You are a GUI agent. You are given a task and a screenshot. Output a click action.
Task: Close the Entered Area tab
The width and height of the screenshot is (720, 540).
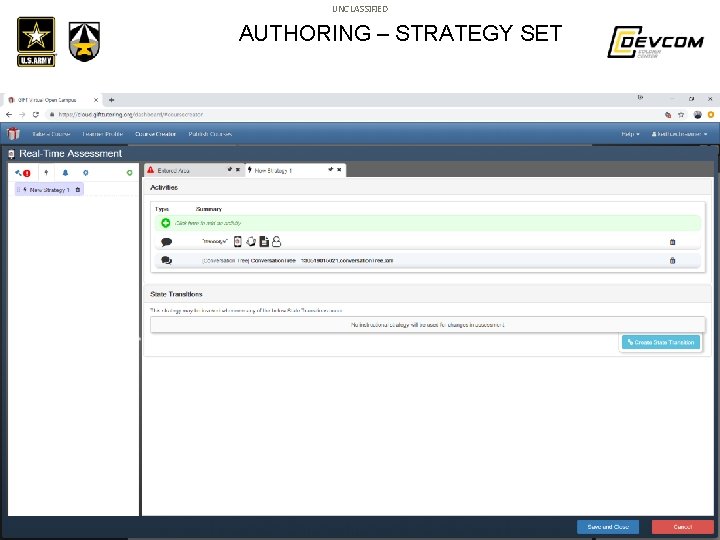[x=238, y=169]
